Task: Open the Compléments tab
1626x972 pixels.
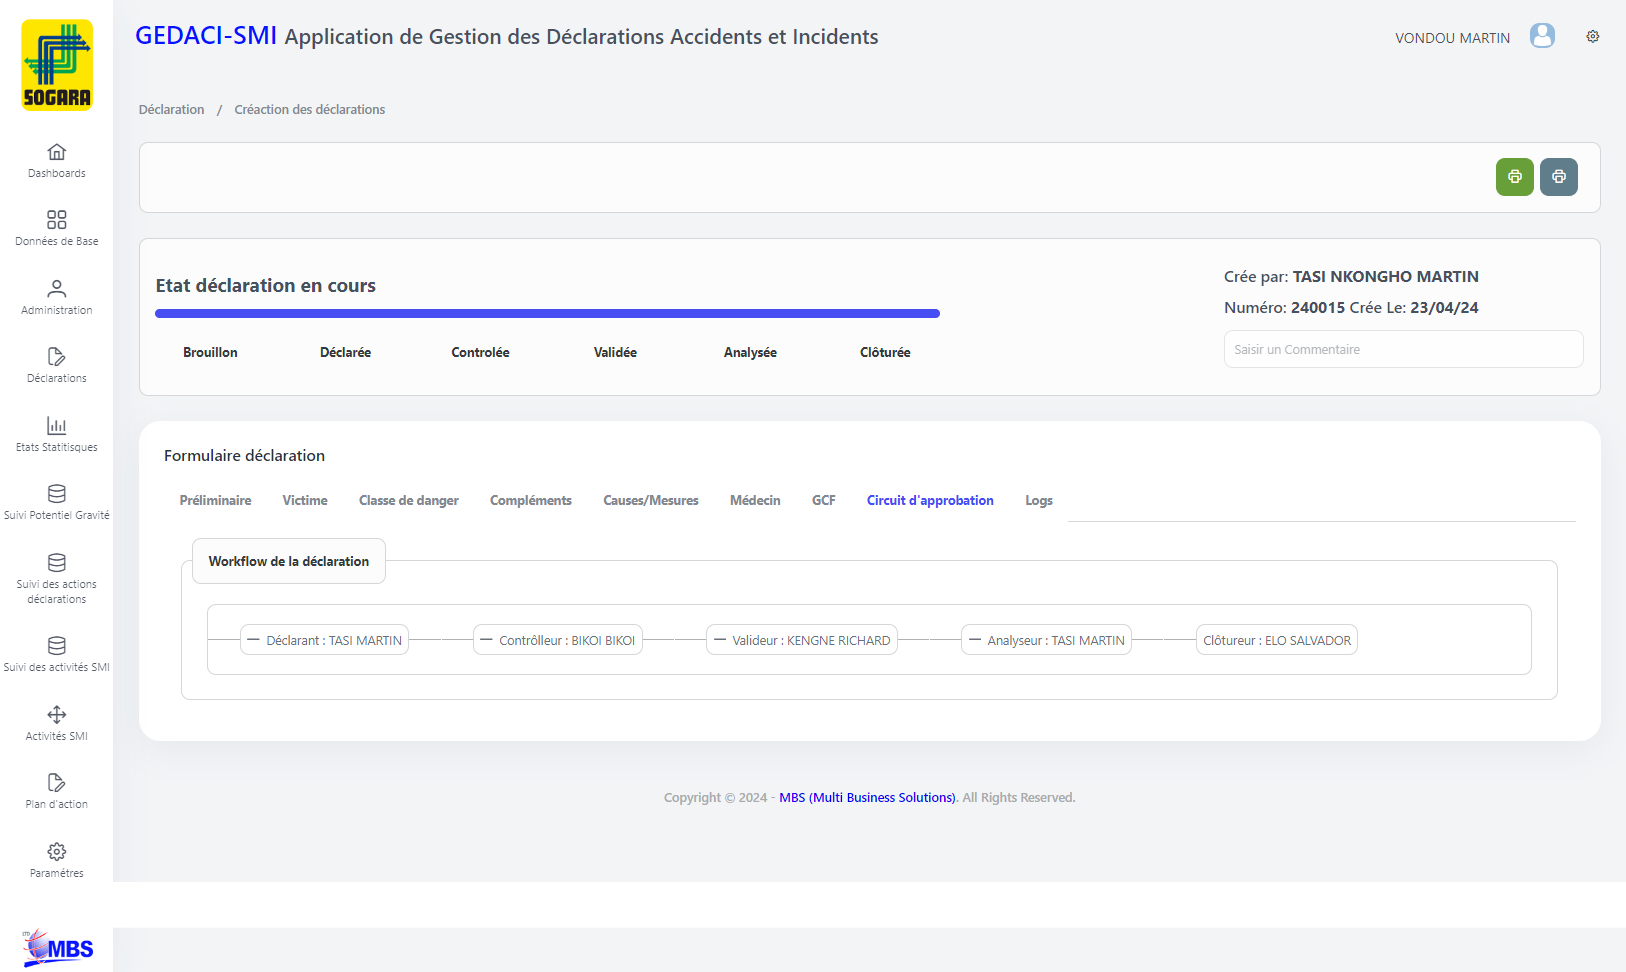Action: click(531, 500)
